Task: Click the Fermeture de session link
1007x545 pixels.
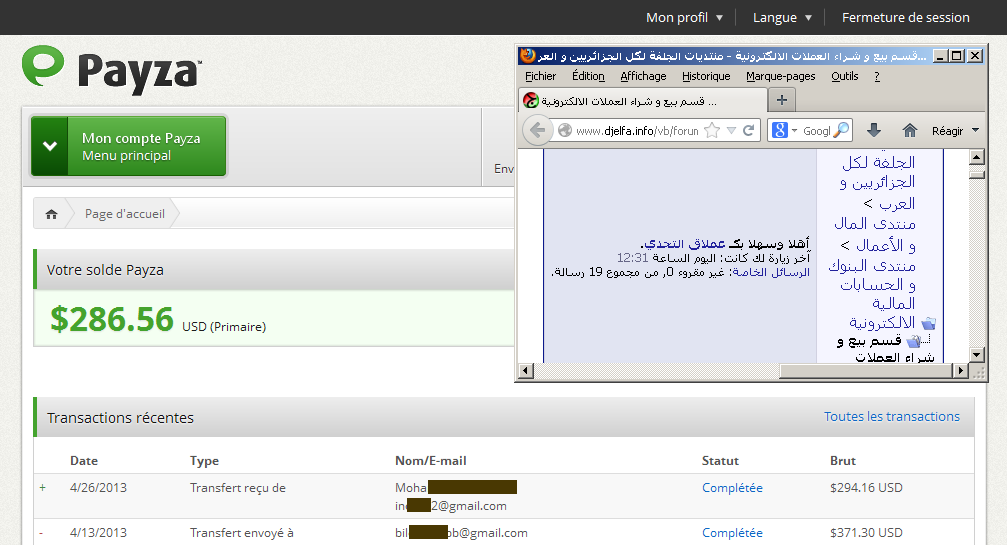Action: tap(906, 17)
